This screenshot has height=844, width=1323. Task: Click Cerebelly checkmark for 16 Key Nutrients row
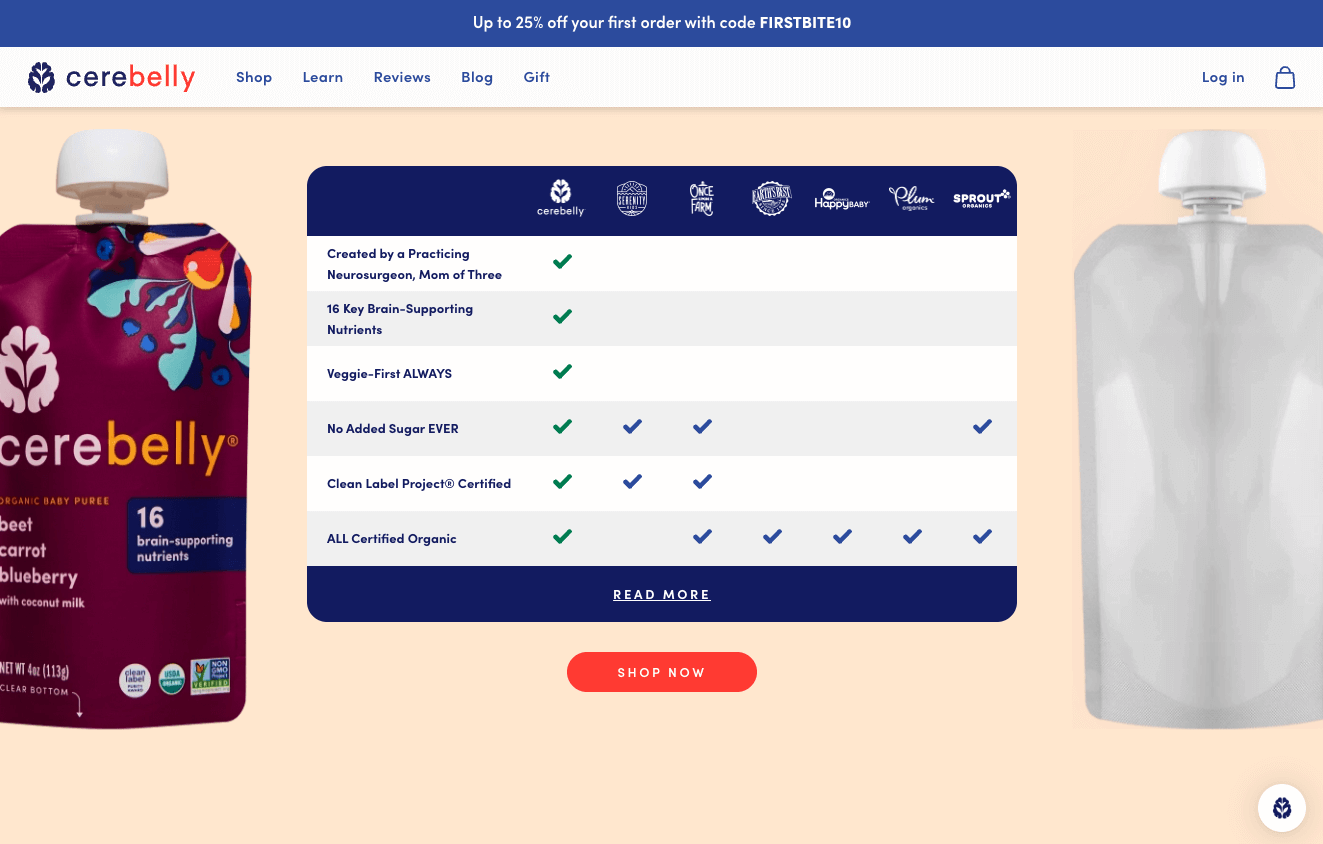pyautogui.click(x=562, y=317)
